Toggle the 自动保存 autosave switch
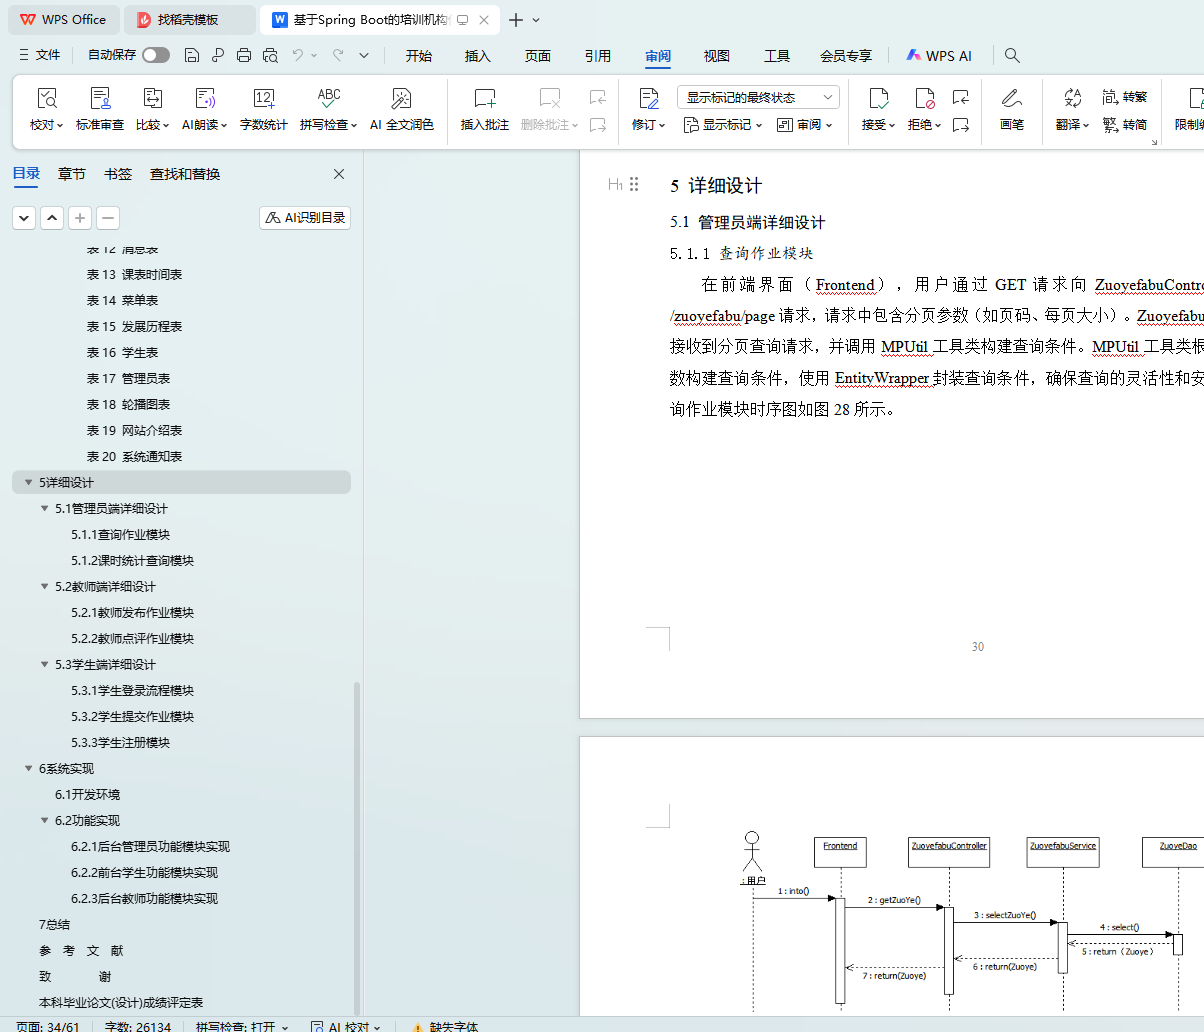1204x1032 pixels. point(156,55)
